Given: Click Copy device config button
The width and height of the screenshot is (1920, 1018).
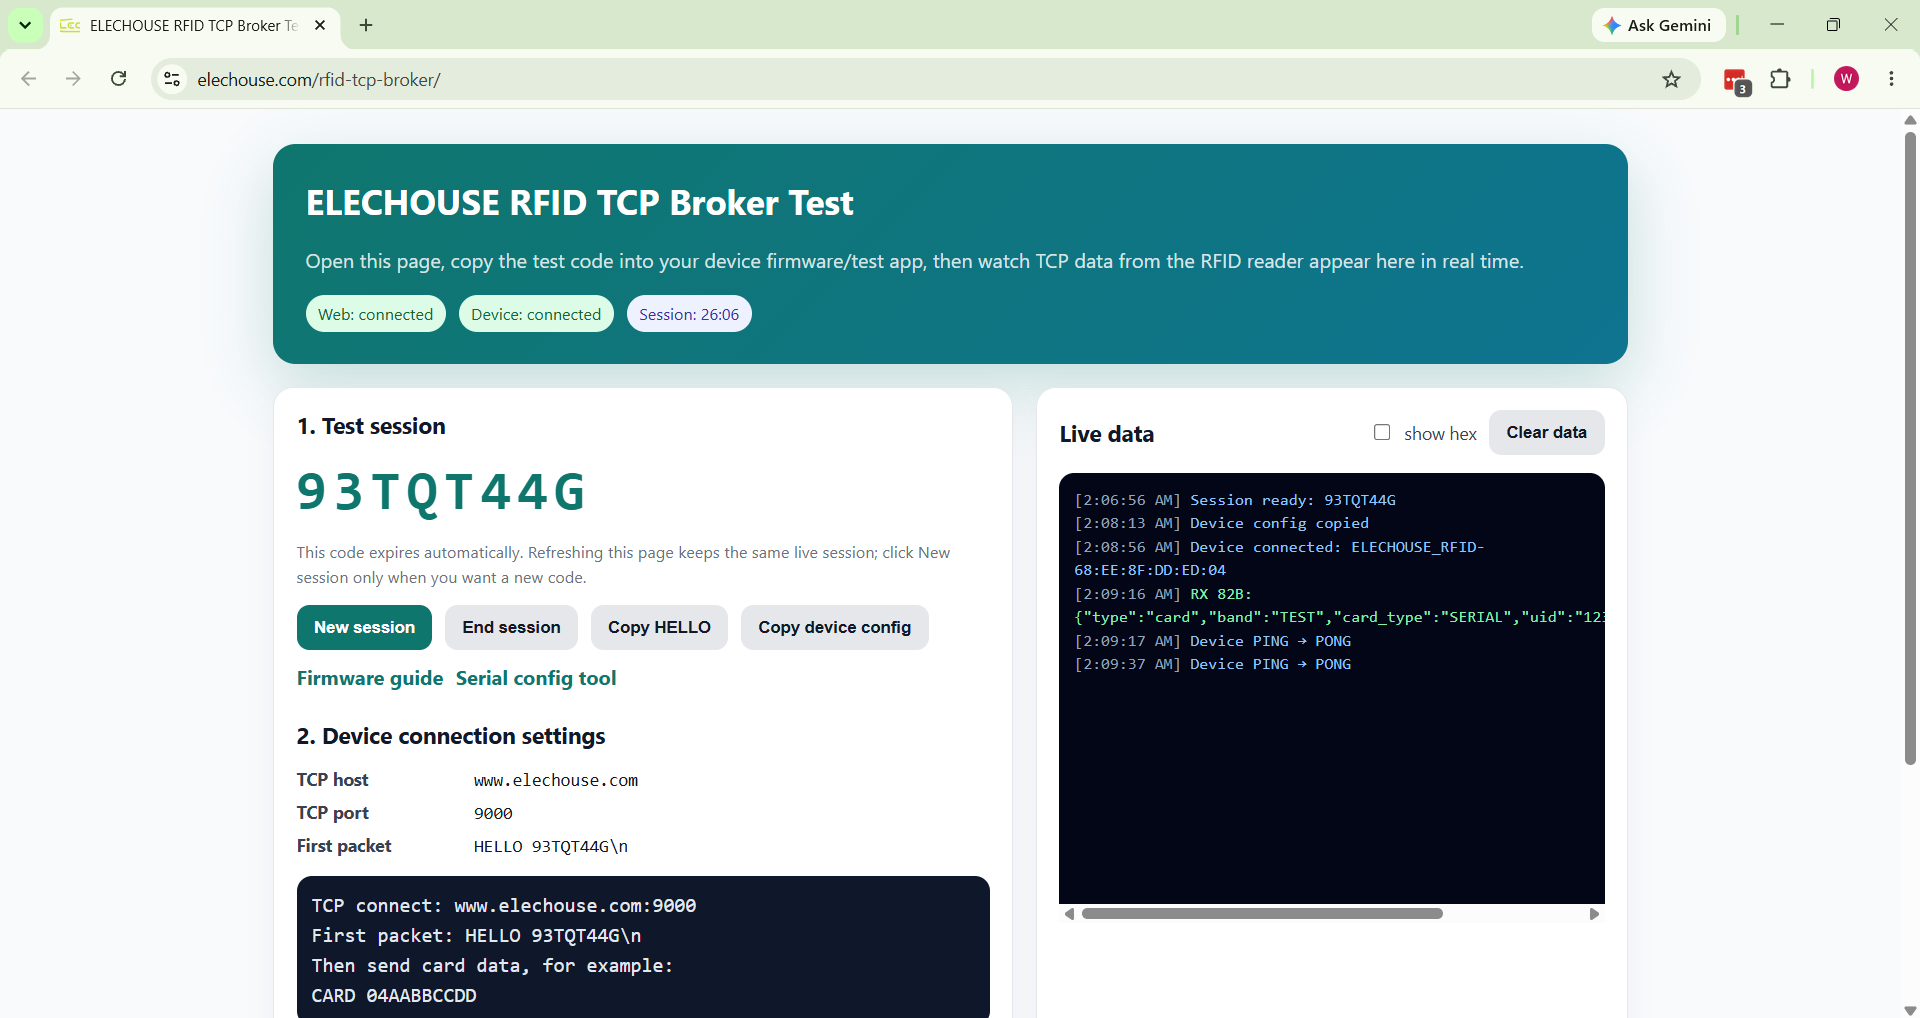Looking at the screenshot, I should (x=834, y=627).
